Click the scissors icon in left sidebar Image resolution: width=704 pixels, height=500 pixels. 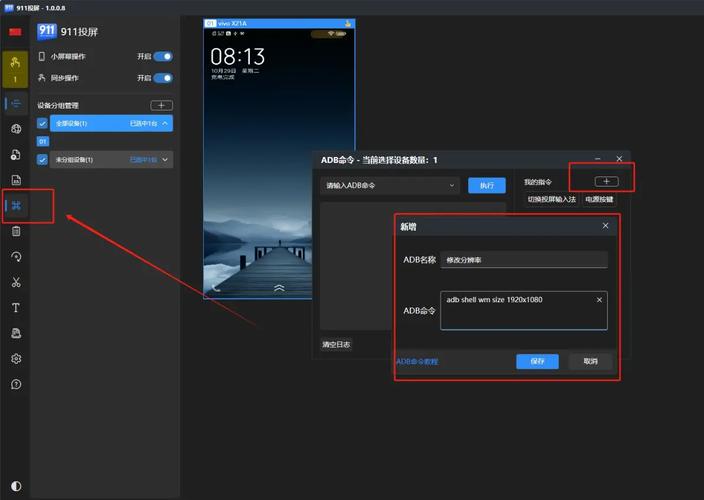point(16,282)
